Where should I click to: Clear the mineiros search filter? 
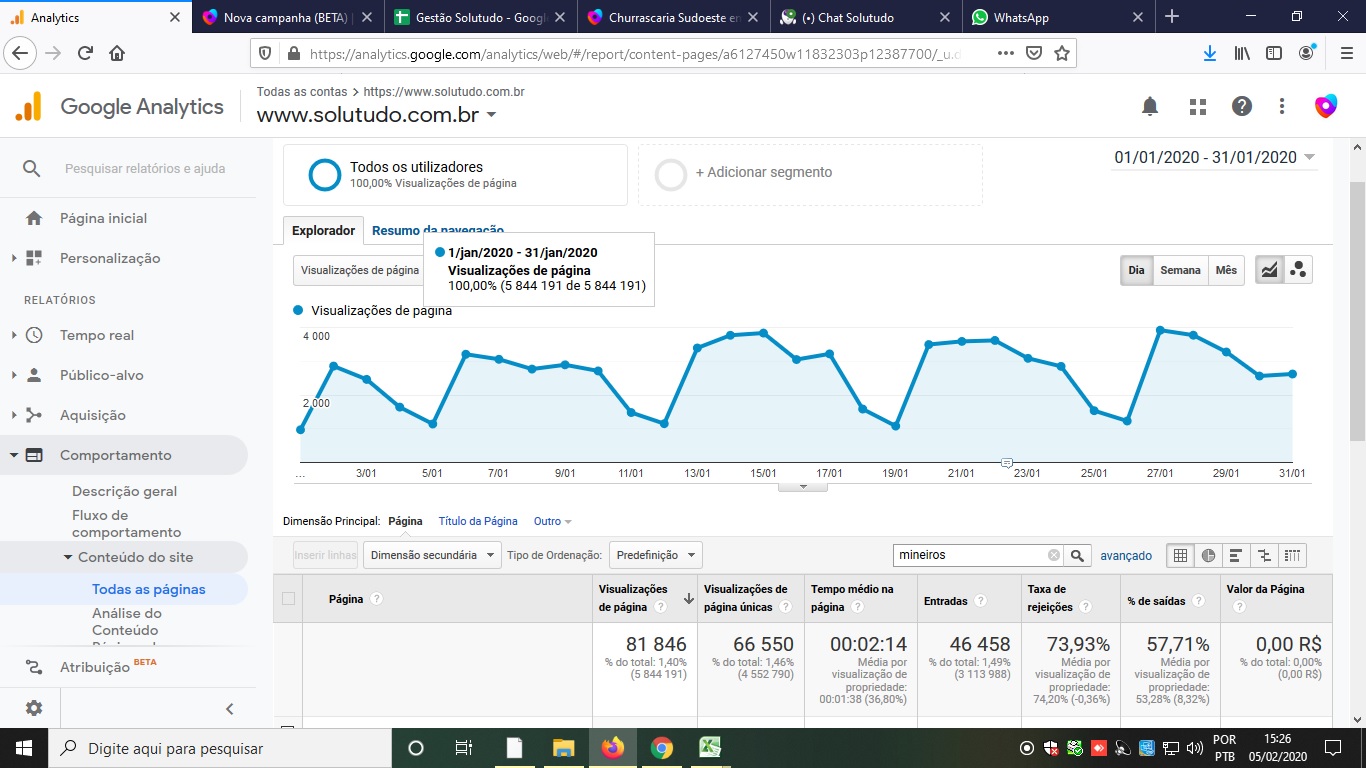pyautogui.click(x=1054, y=555)
